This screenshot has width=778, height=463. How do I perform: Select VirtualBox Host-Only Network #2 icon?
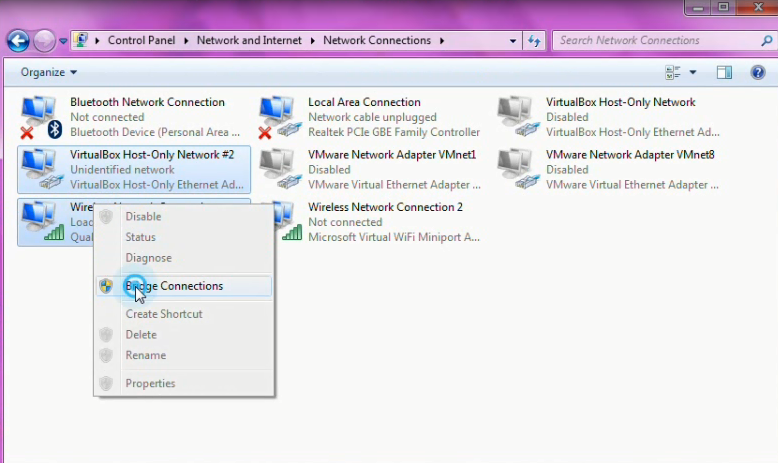[x=42, y=170]
